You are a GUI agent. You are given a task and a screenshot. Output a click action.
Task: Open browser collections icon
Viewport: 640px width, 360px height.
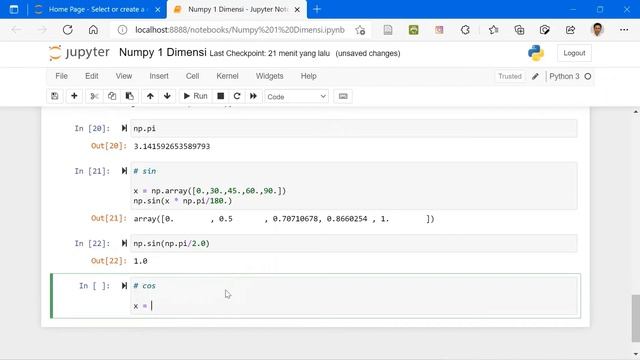[x=519, y=30]
